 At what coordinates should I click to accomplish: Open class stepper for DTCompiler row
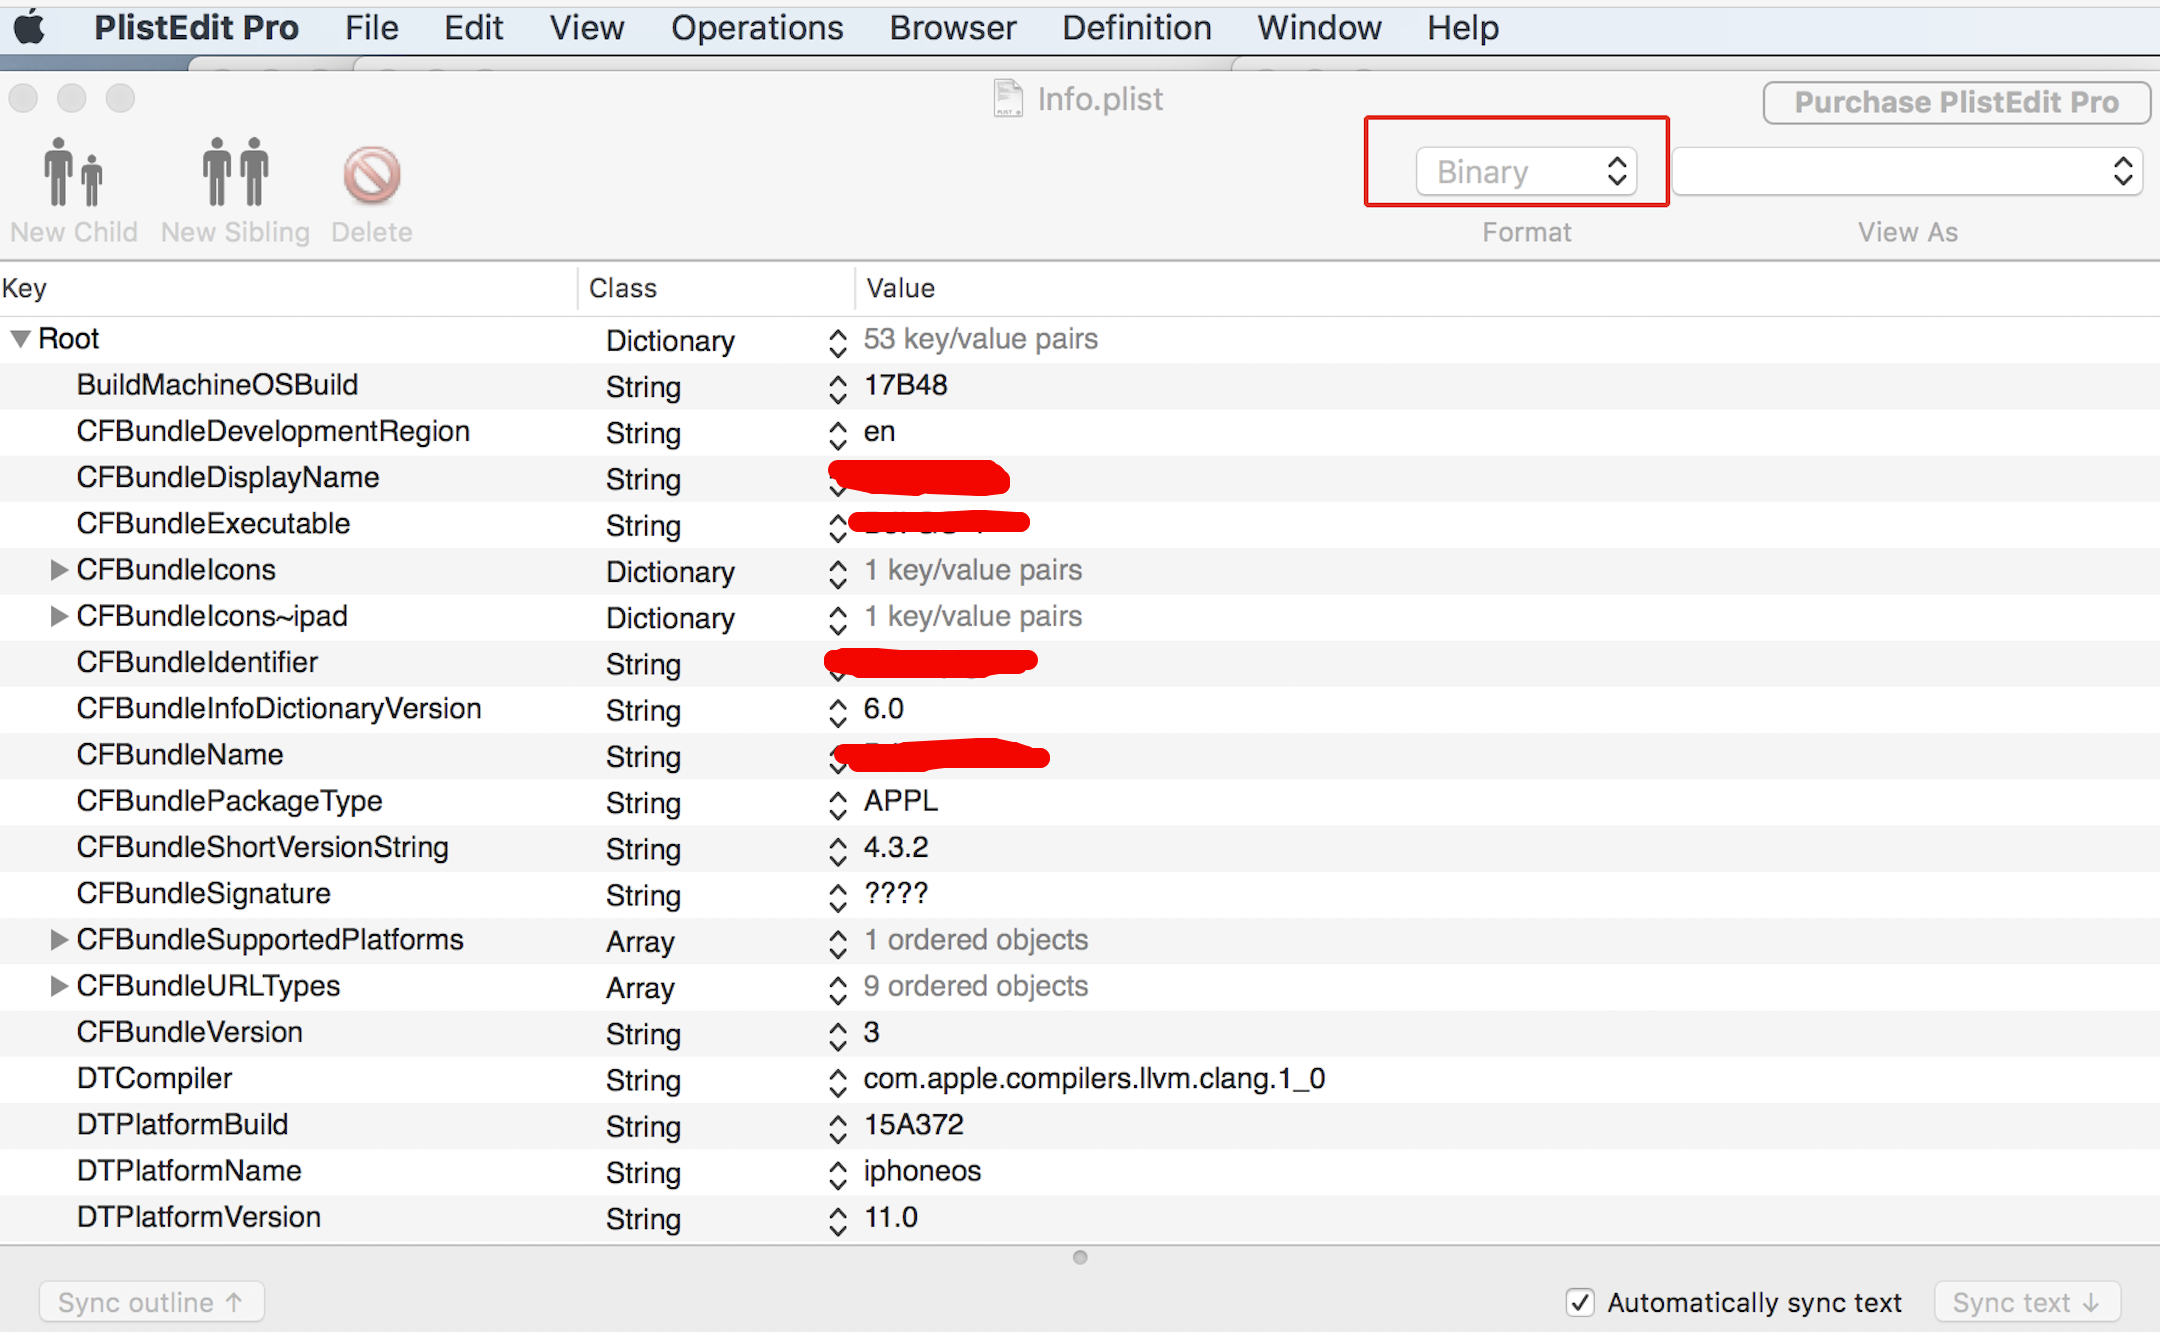click(x=838, y=1082)
